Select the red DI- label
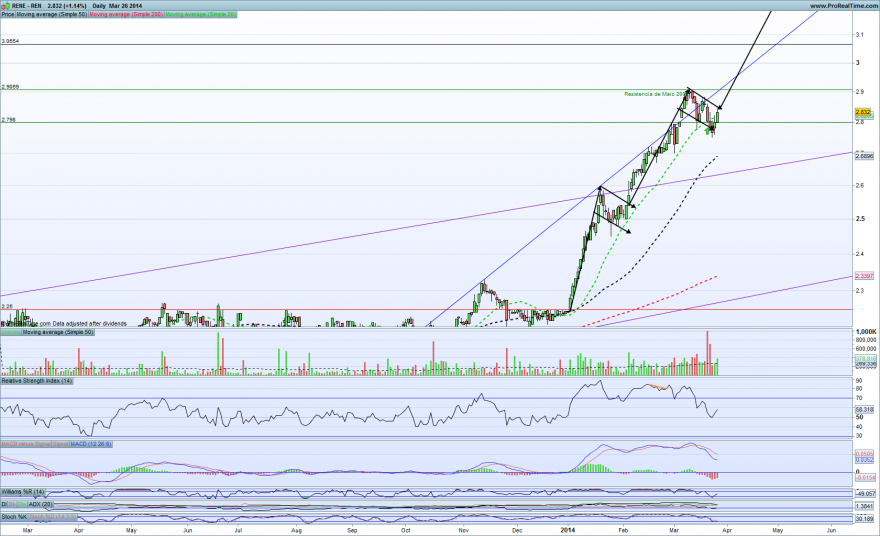880x536 pixels. pyautogui.click(x=13, y=505)
